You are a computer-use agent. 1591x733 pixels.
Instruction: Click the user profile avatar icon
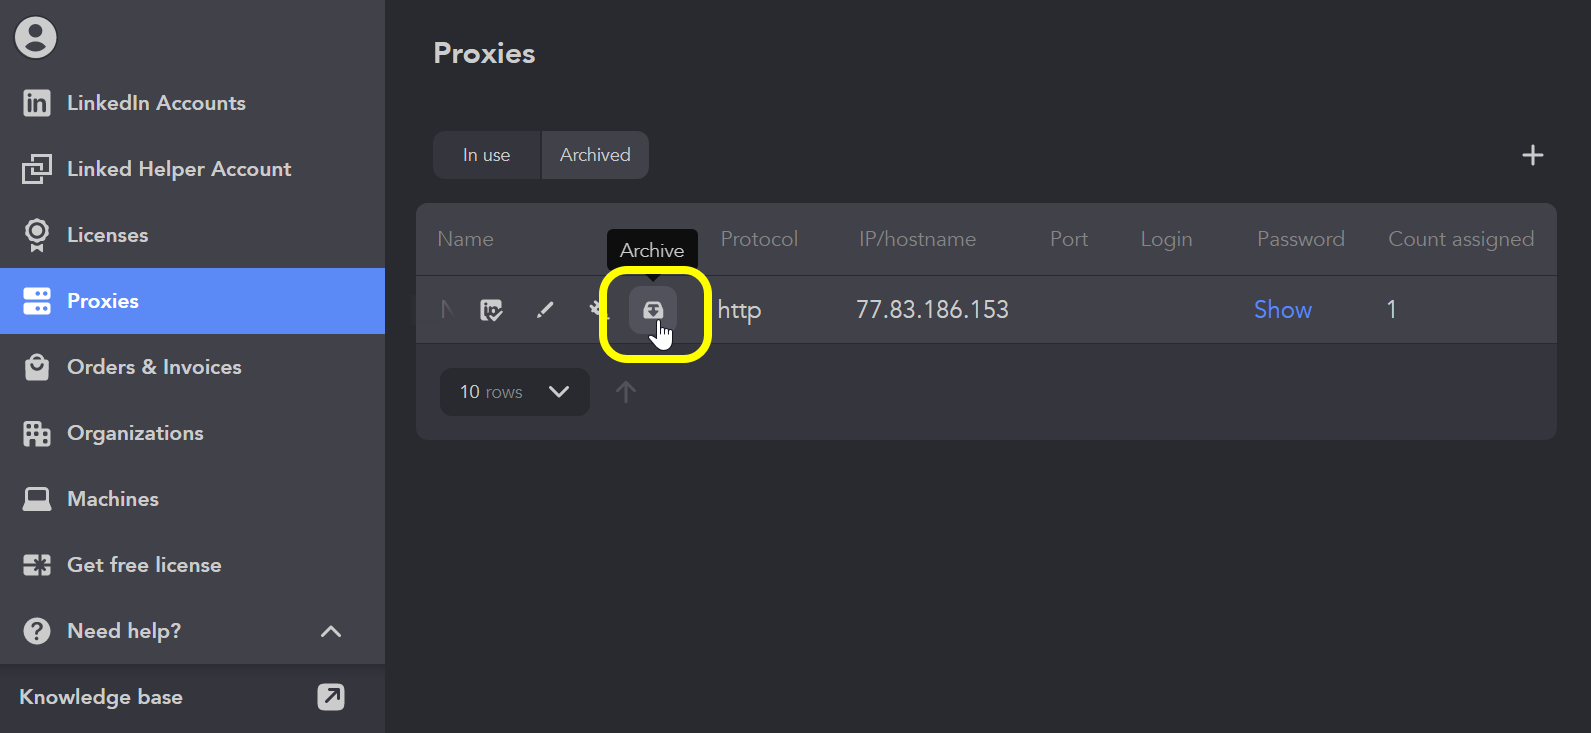click(x=36, y=36)
